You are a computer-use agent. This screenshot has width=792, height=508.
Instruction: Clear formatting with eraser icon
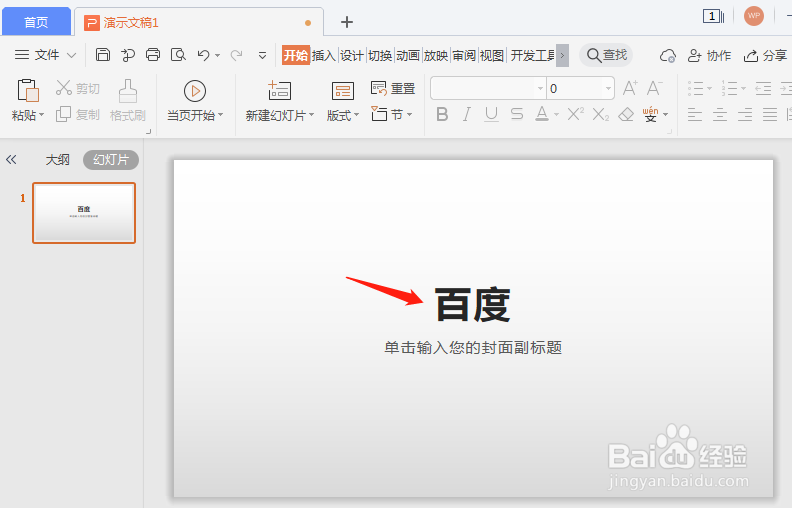click(626, 115)
